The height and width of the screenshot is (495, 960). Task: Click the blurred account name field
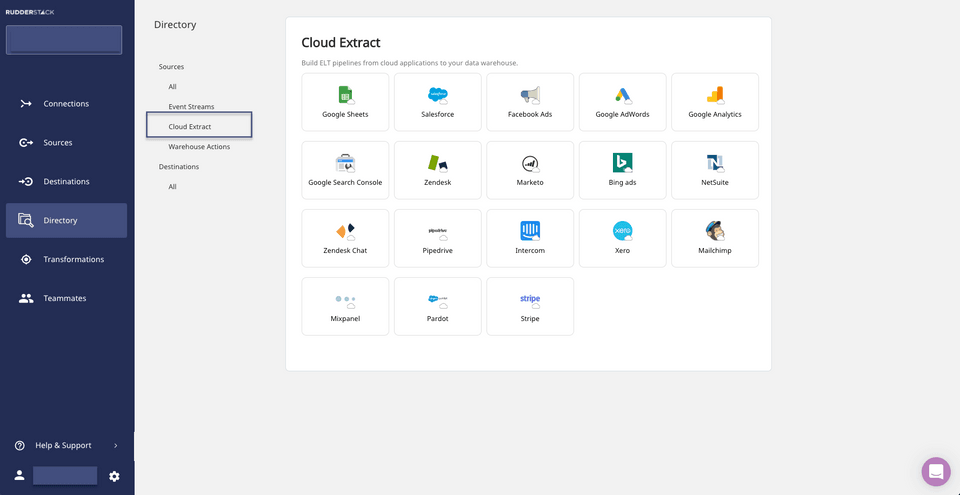(x=65, y=475)
